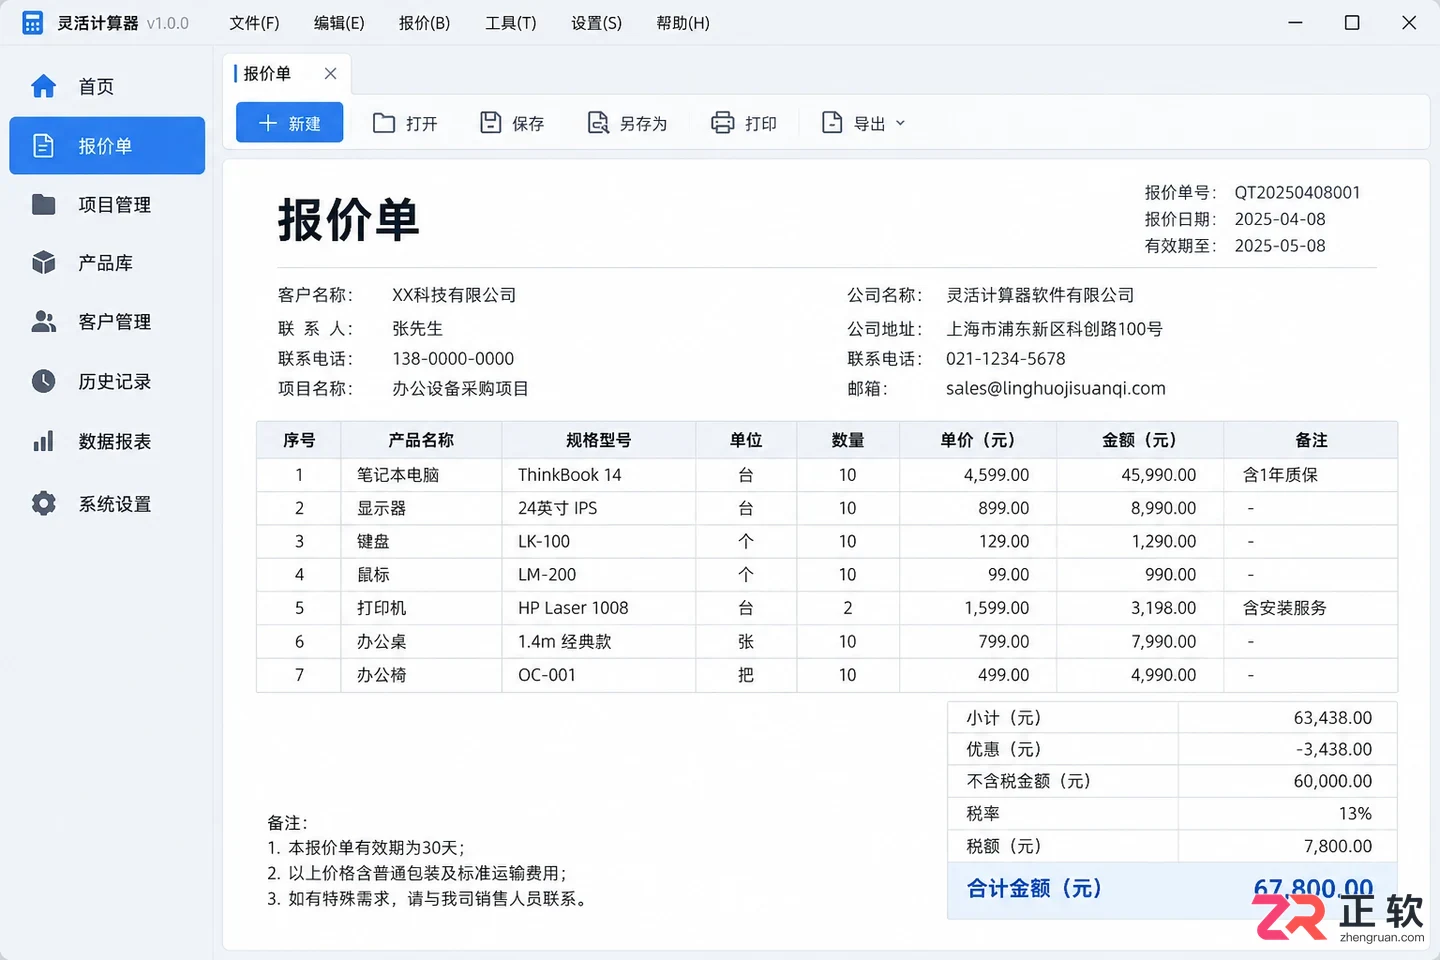Open the 帮助(H) menu
1440x960 pixels.
tap(682, 23)
